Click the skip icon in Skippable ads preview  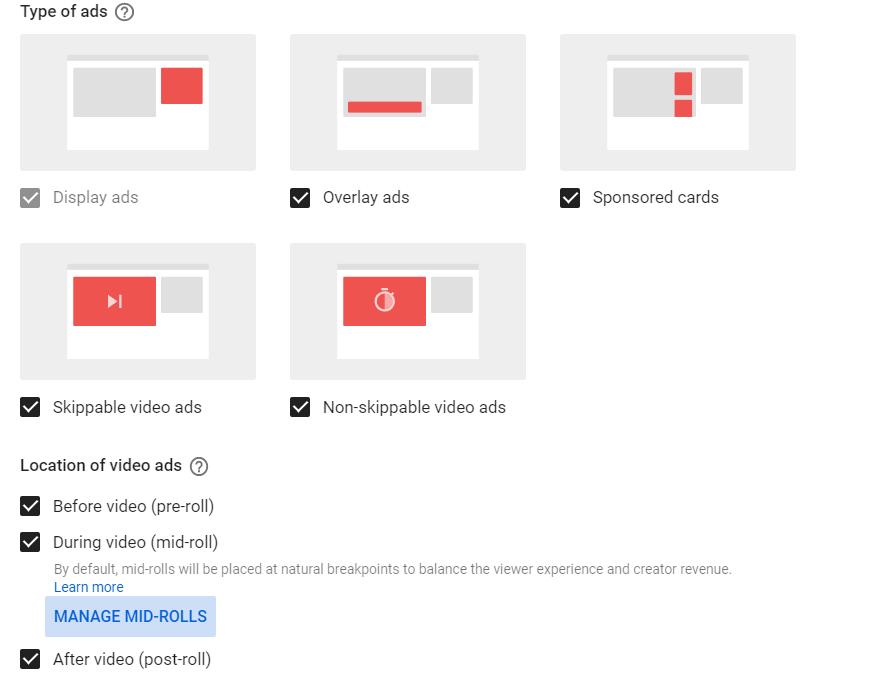115,301
